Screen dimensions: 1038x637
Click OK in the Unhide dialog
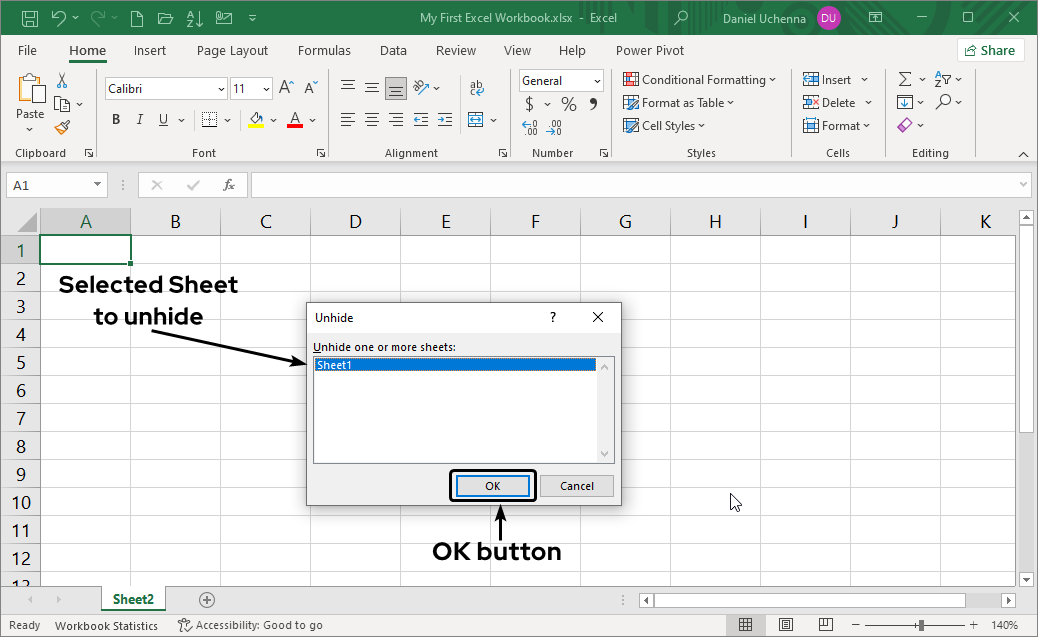click(x=492, y=485)
